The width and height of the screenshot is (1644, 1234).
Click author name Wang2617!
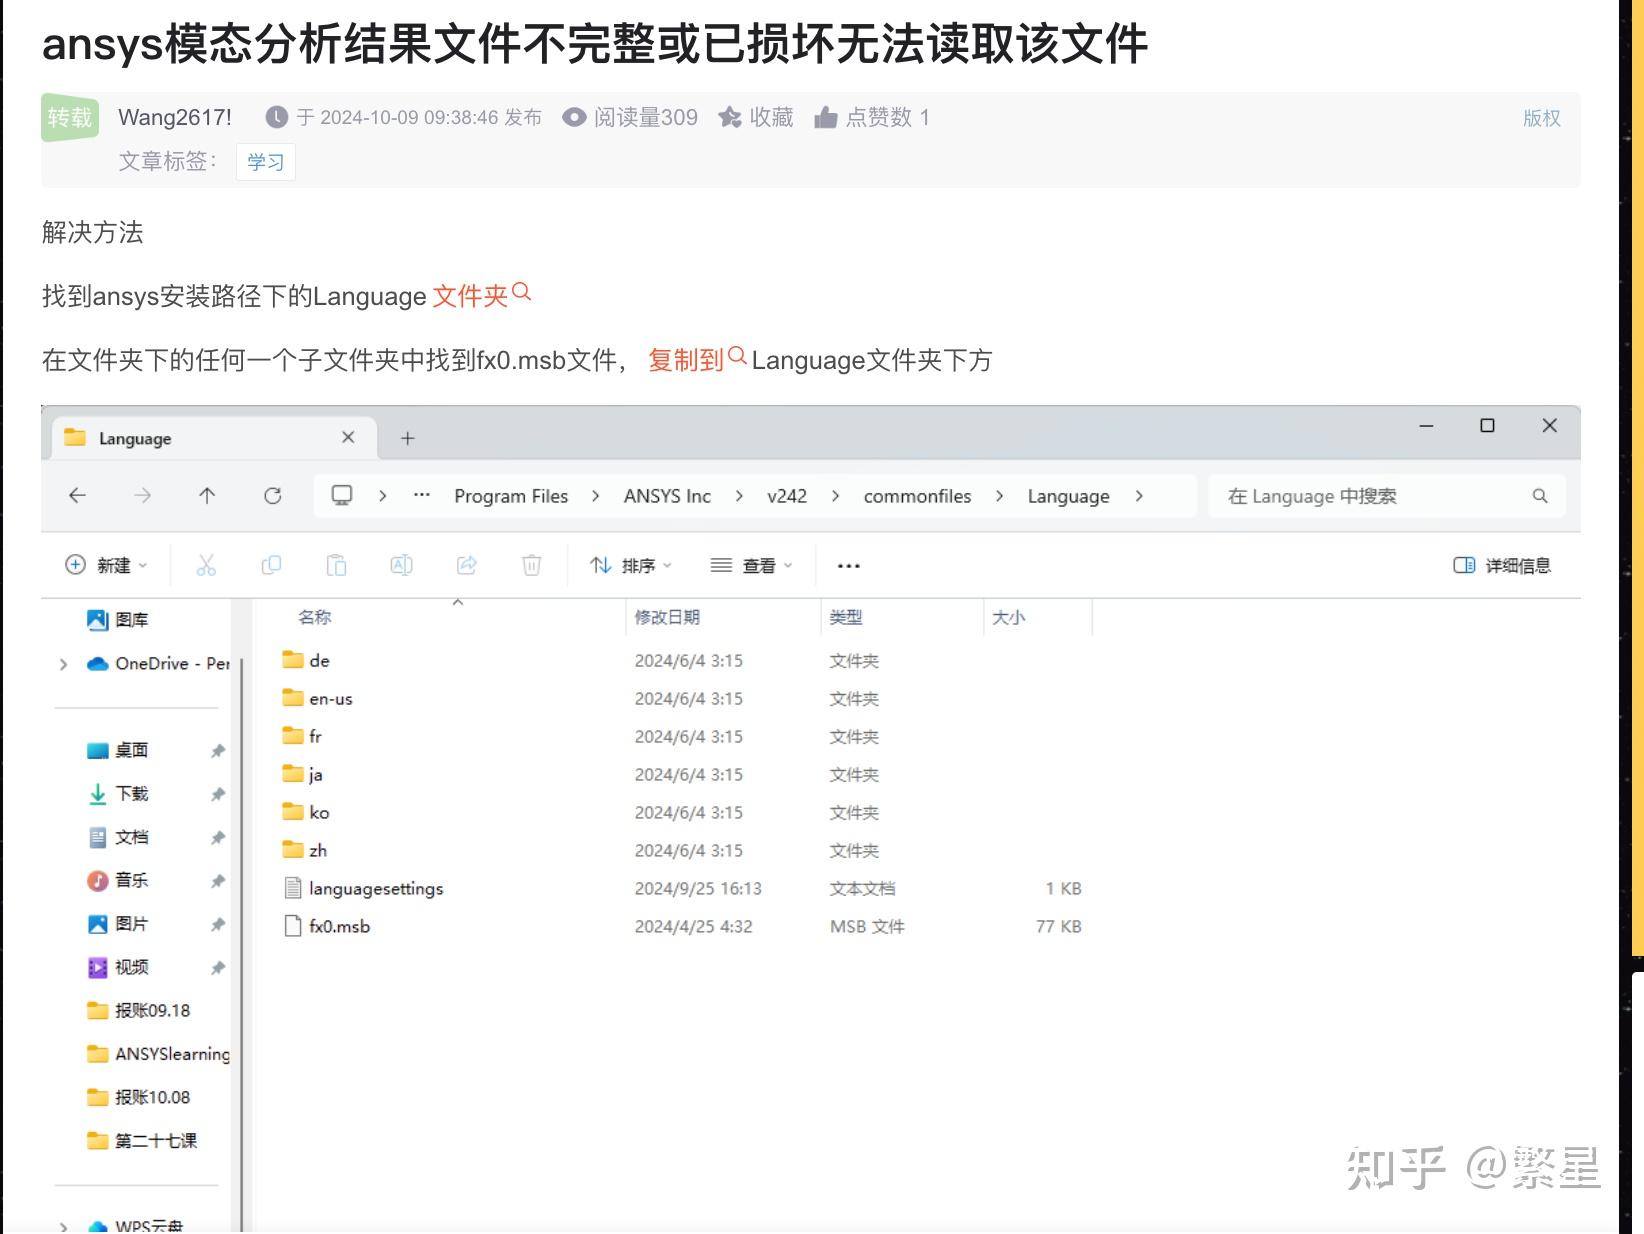tap(175, 117)
